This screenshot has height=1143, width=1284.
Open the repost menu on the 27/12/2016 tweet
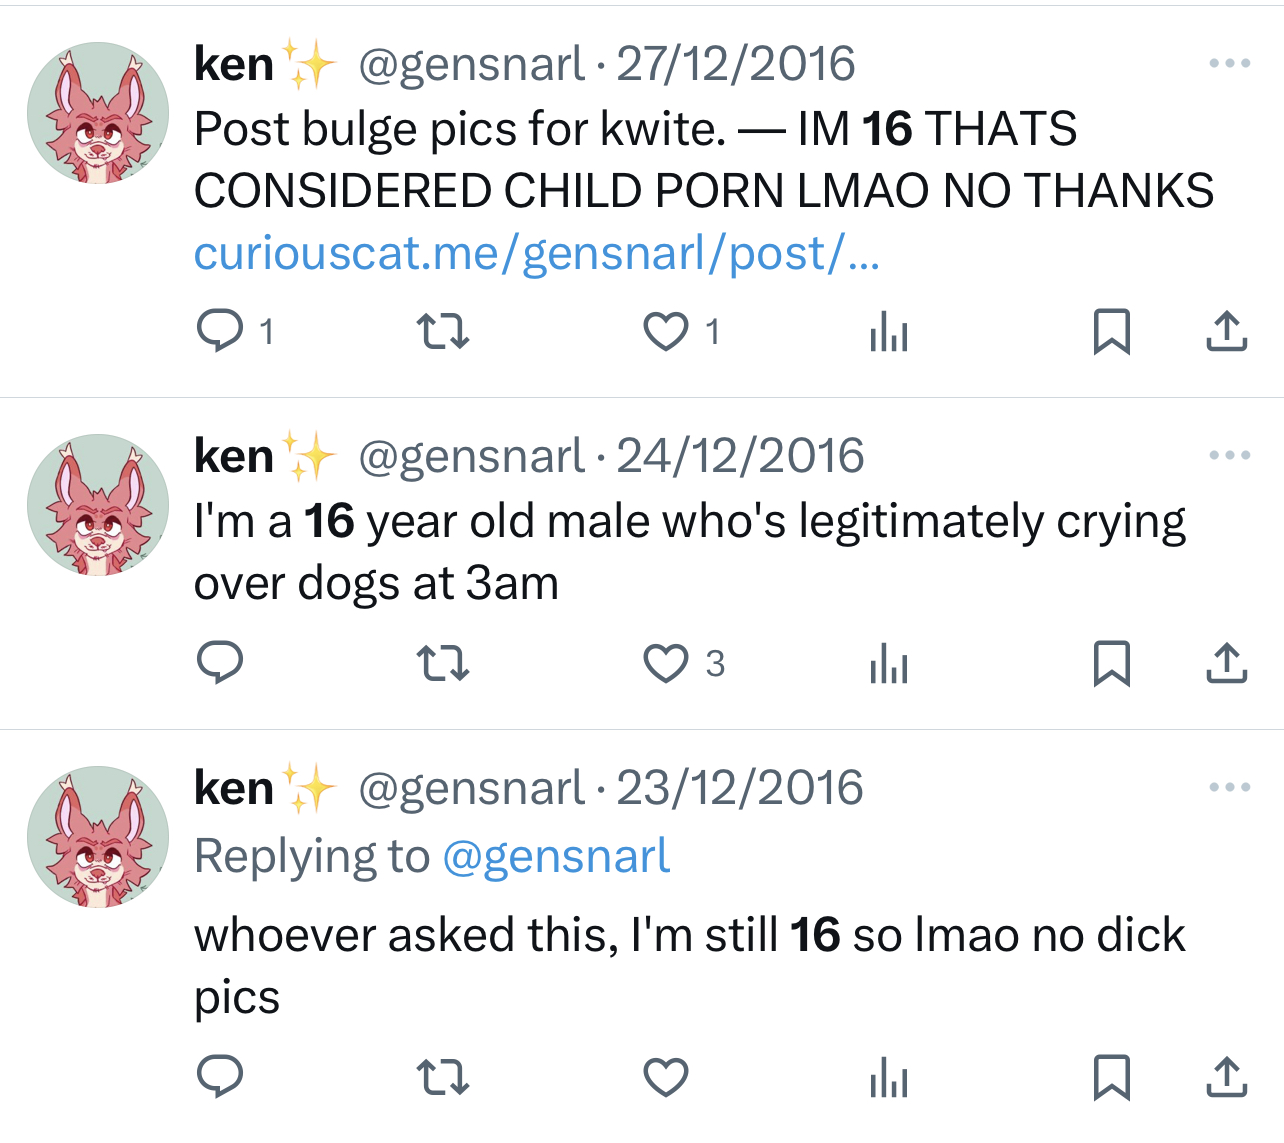tap(442, 331)
